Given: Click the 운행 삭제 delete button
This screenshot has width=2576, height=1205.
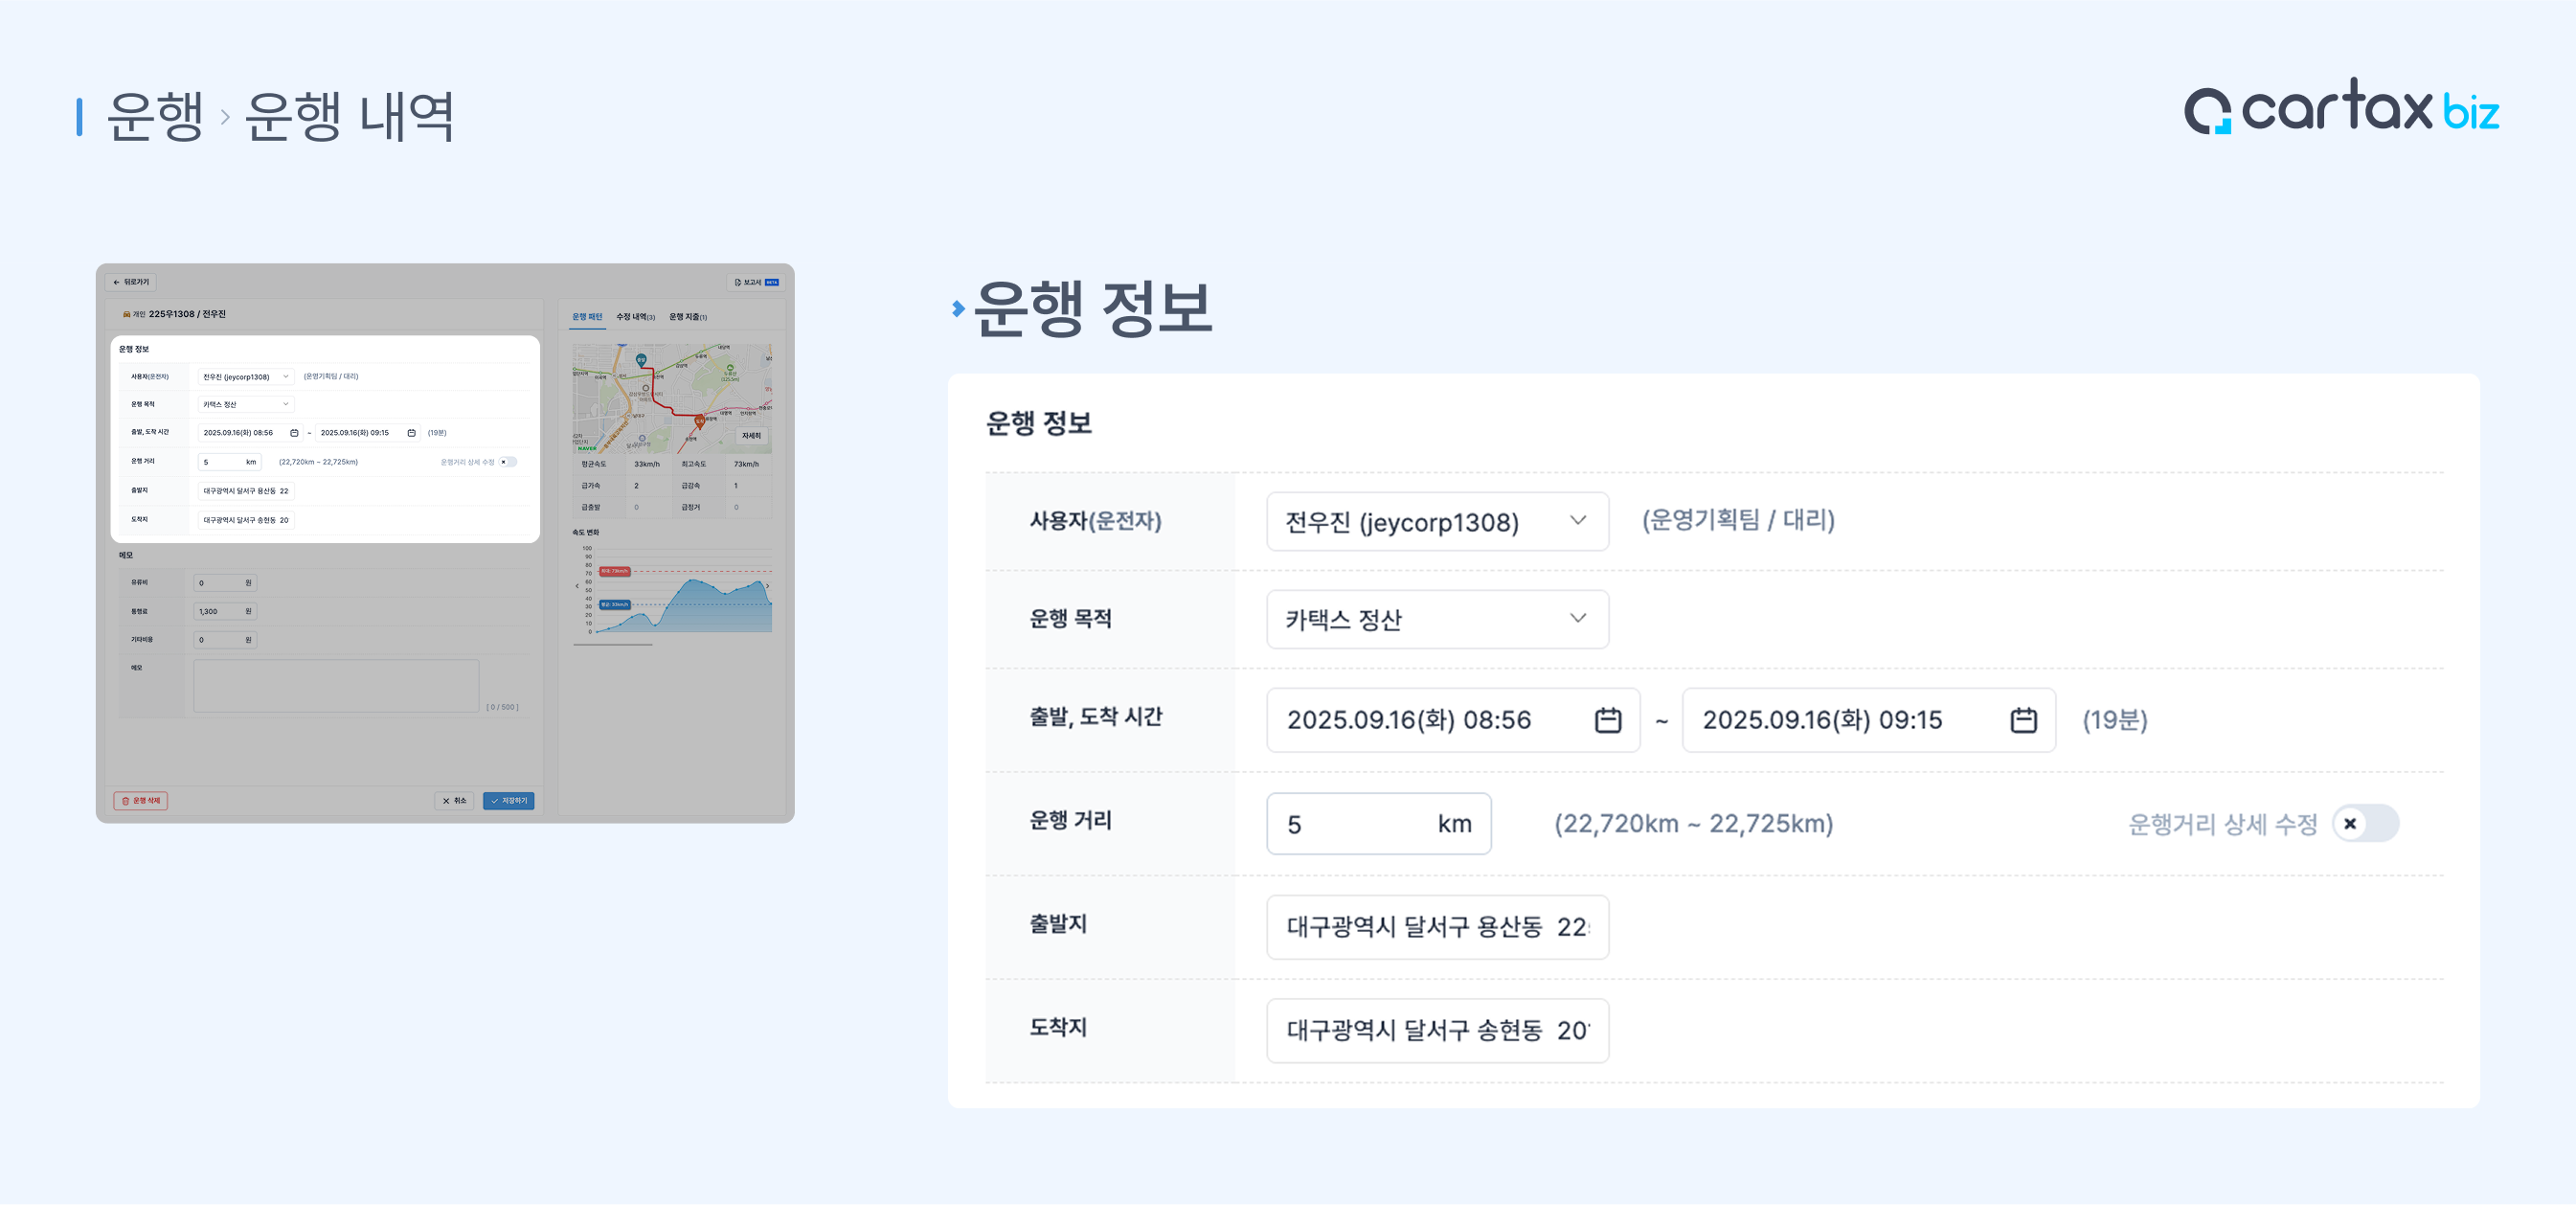Looking at the screenshot, I should click(141, 801).
